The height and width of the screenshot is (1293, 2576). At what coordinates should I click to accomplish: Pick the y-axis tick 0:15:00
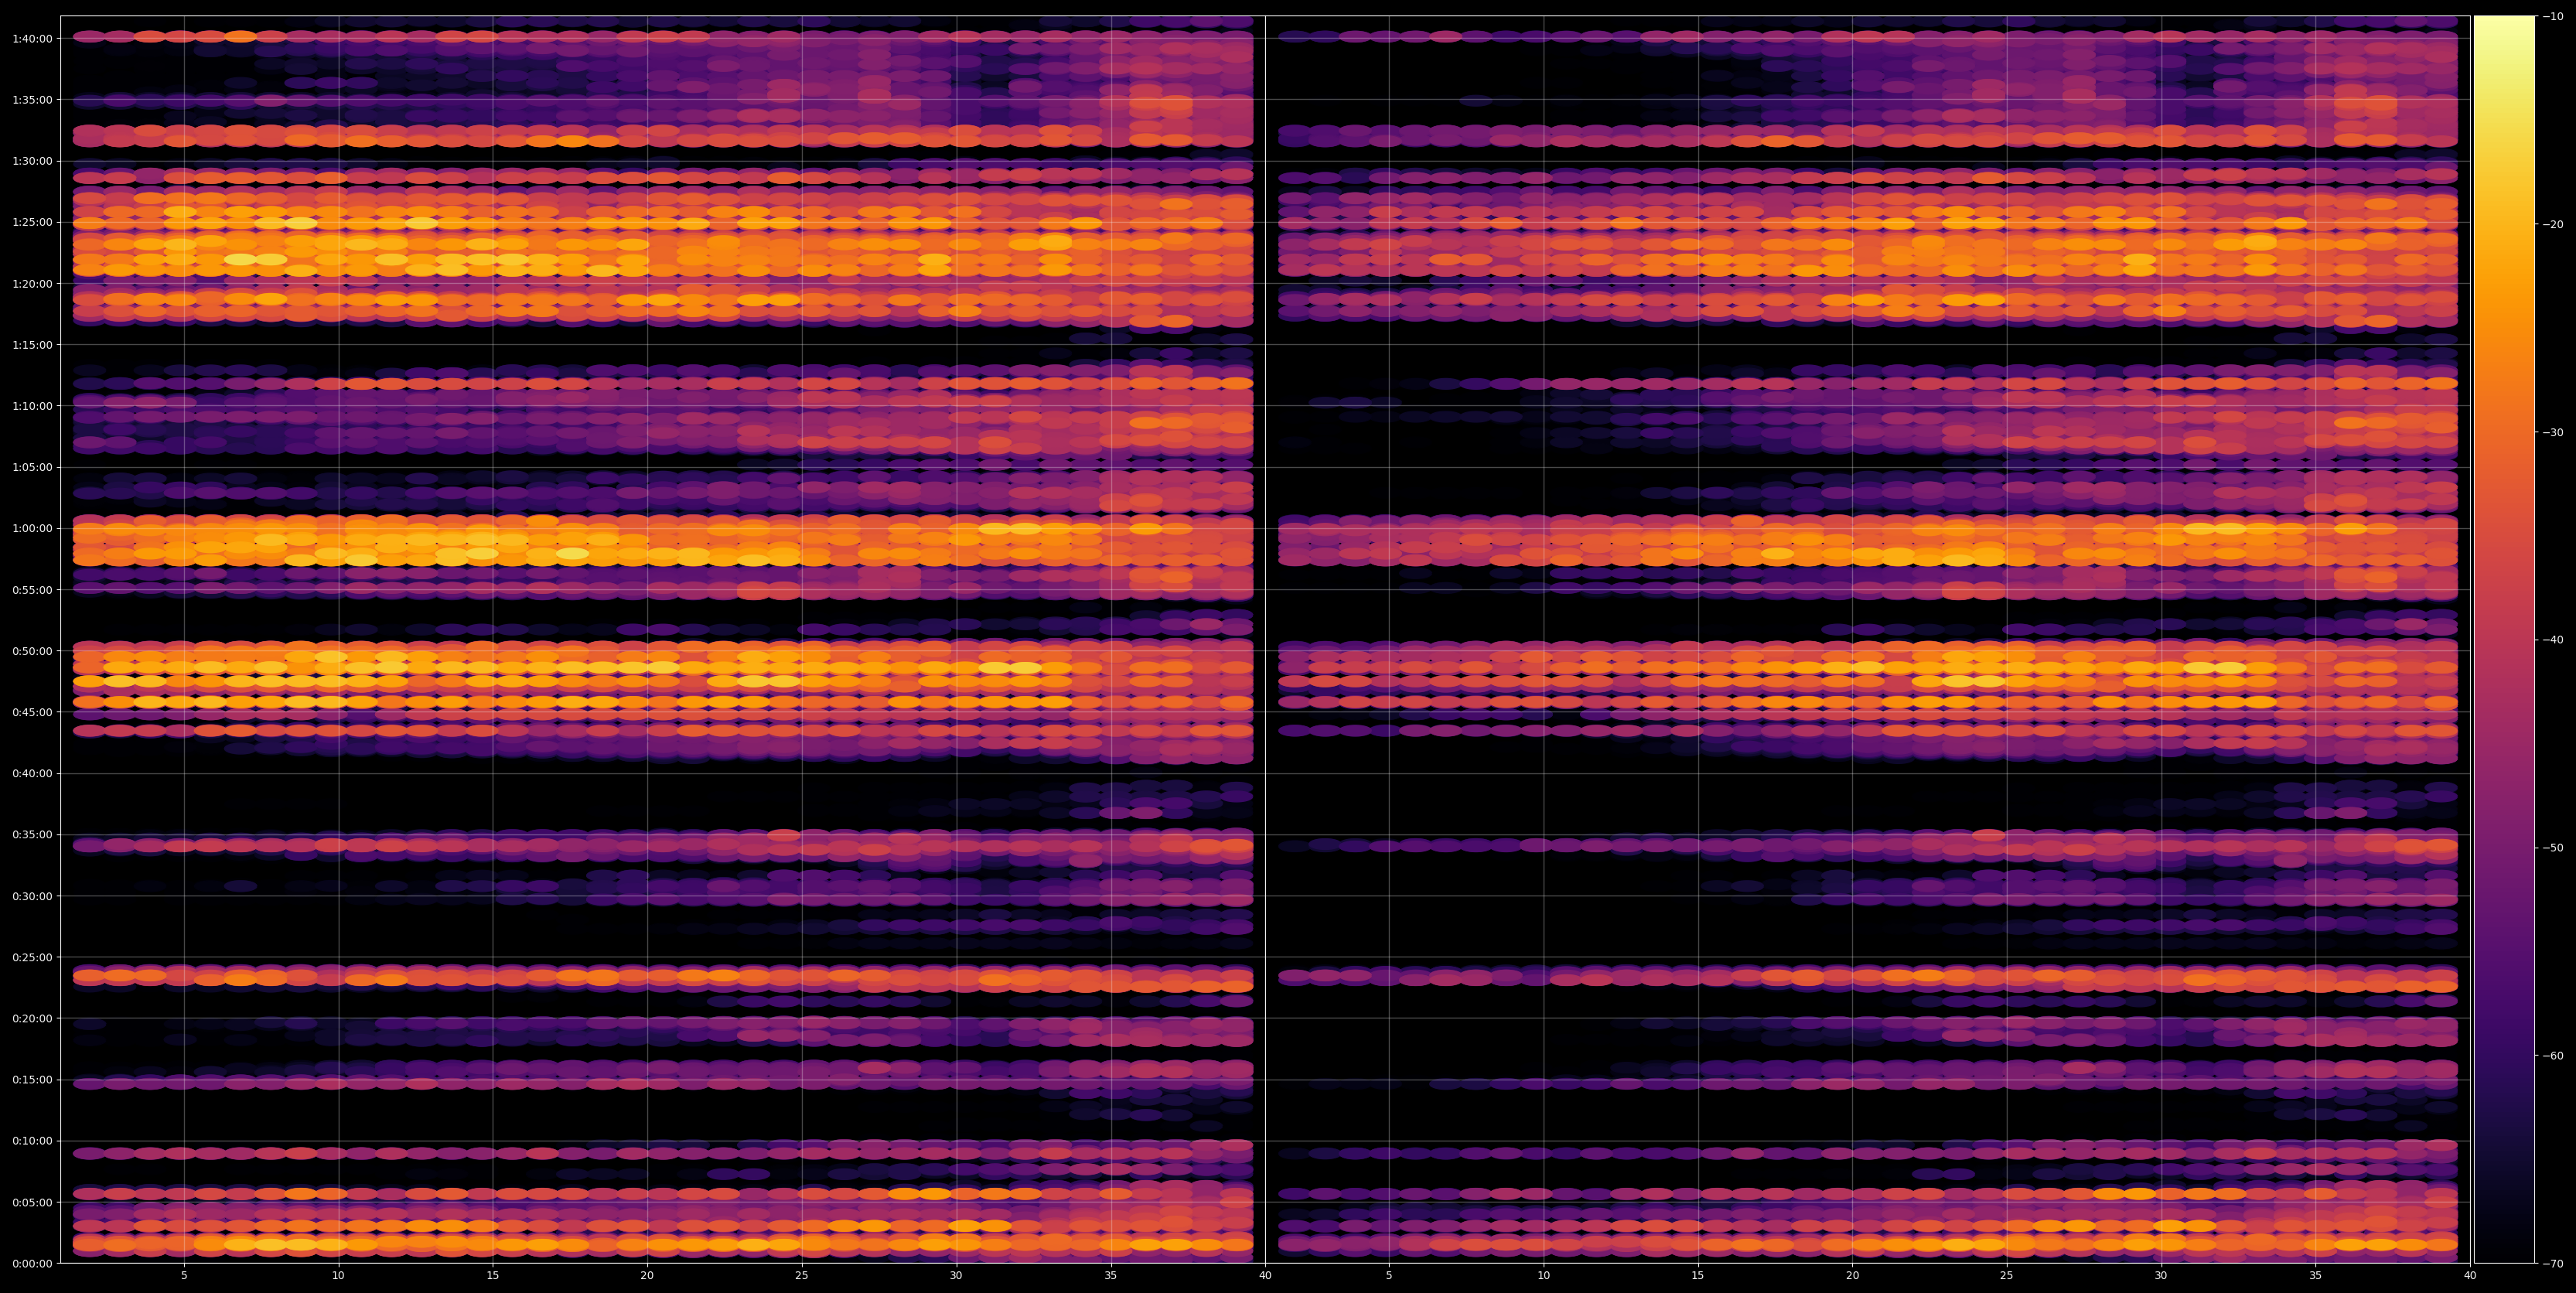tap(32, 1080)
